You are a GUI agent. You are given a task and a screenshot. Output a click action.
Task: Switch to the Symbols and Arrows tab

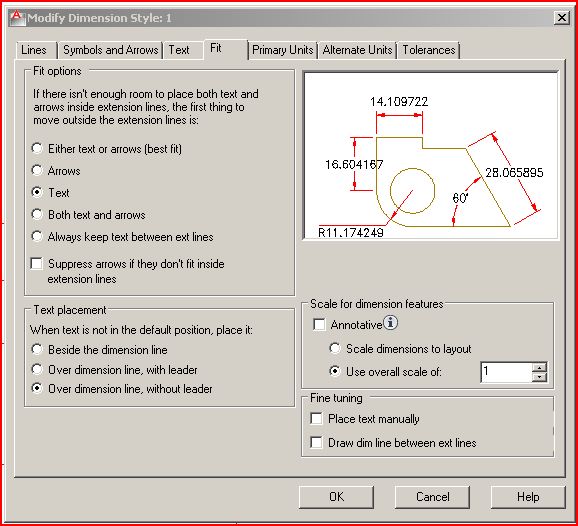point(110,50)
